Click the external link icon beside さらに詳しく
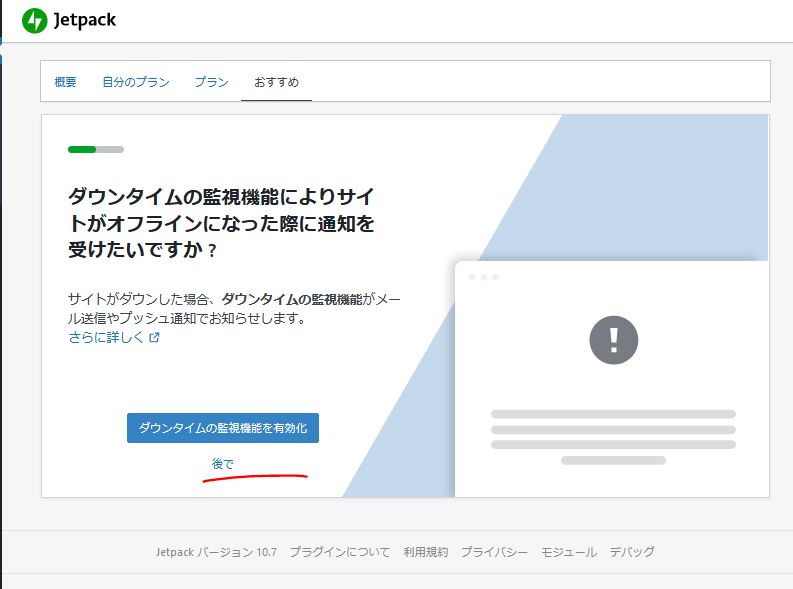793x589 pixels. (x=154, y=338)
